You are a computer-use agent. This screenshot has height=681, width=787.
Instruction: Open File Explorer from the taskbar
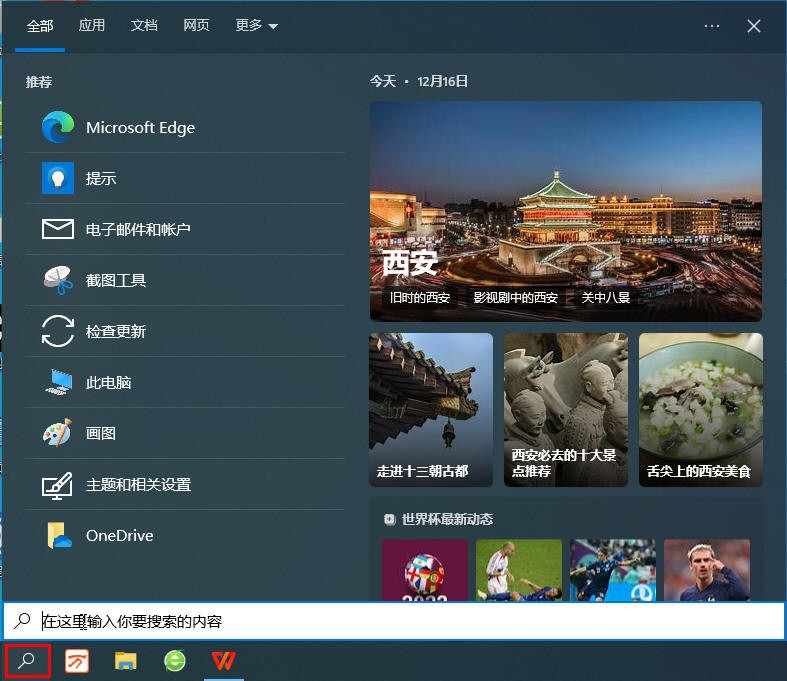pyautogui.click(x=125, y=661)
